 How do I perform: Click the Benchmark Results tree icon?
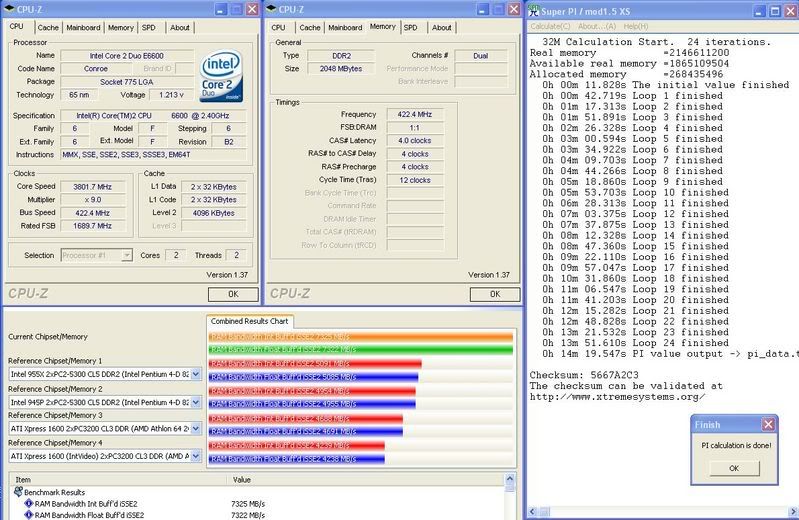[x=18, y=491]
